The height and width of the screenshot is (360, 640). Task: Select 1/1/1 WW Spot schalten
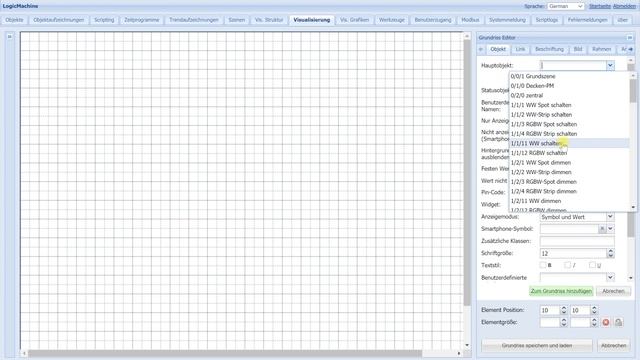click(569, 105)
